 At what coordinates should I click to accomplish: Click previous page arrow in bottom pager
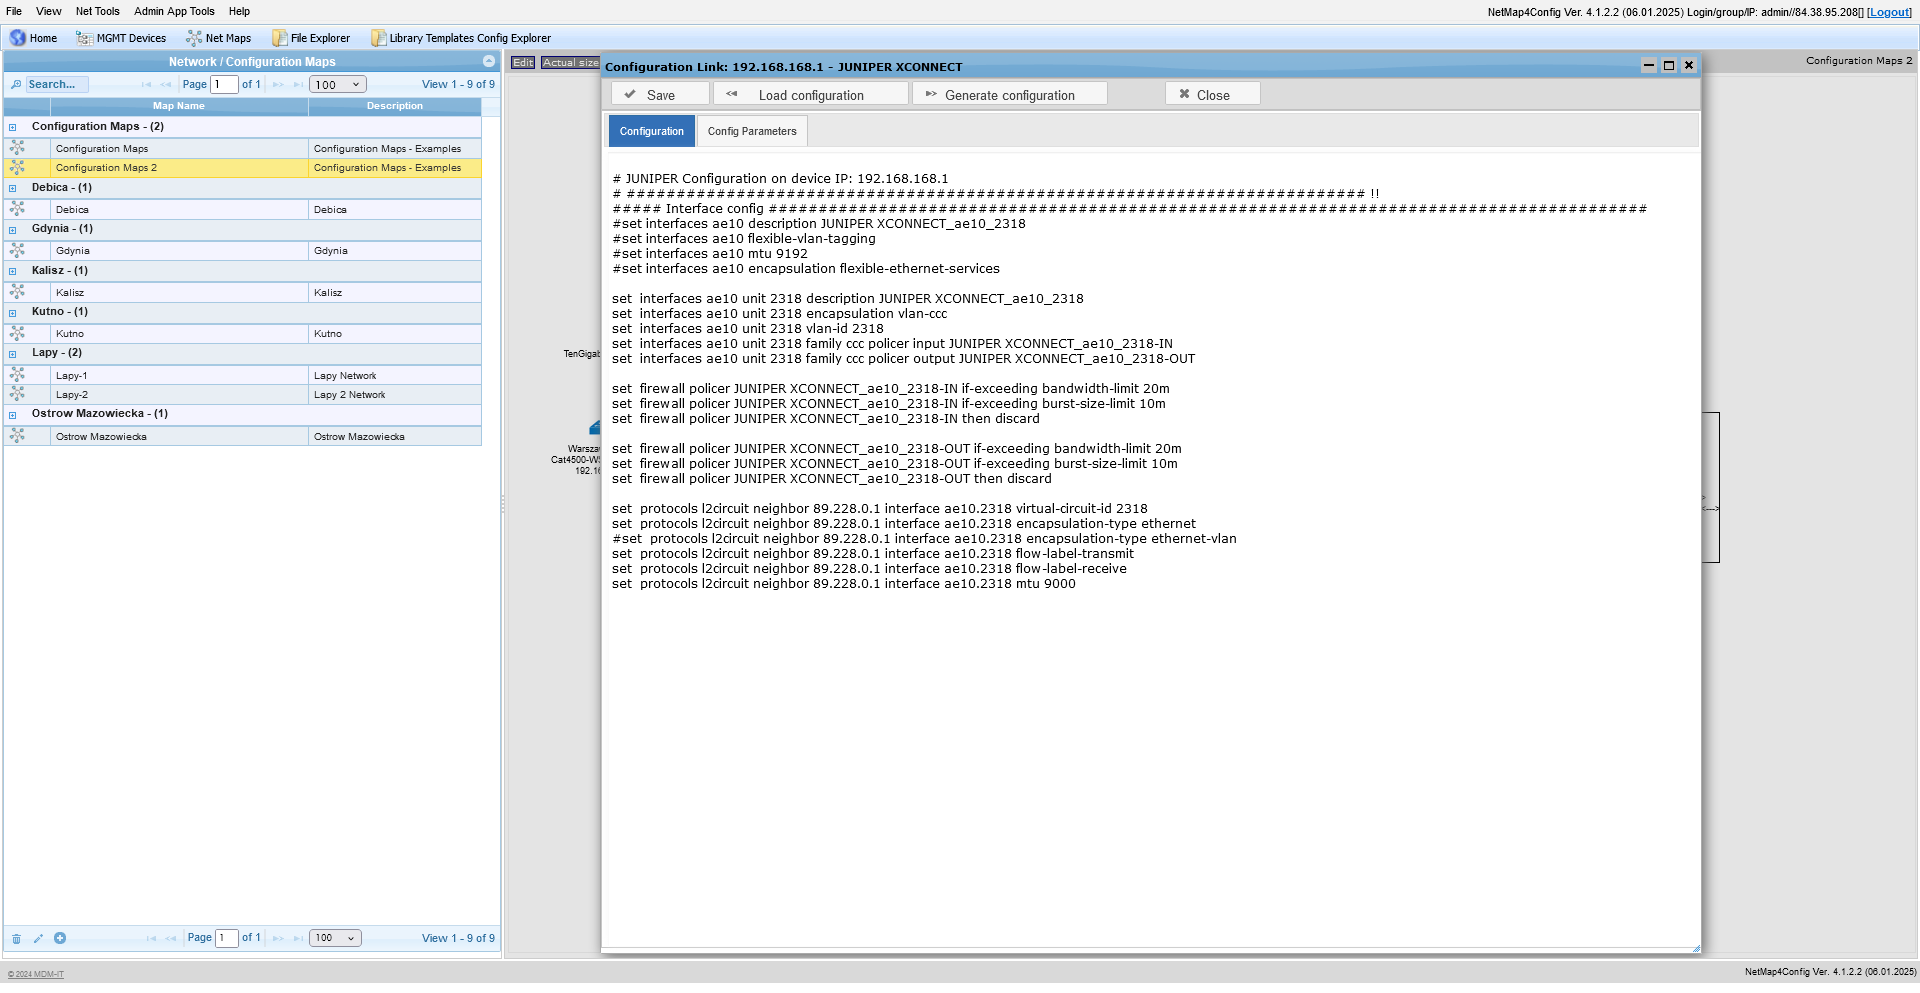click(x=171, y=939)
